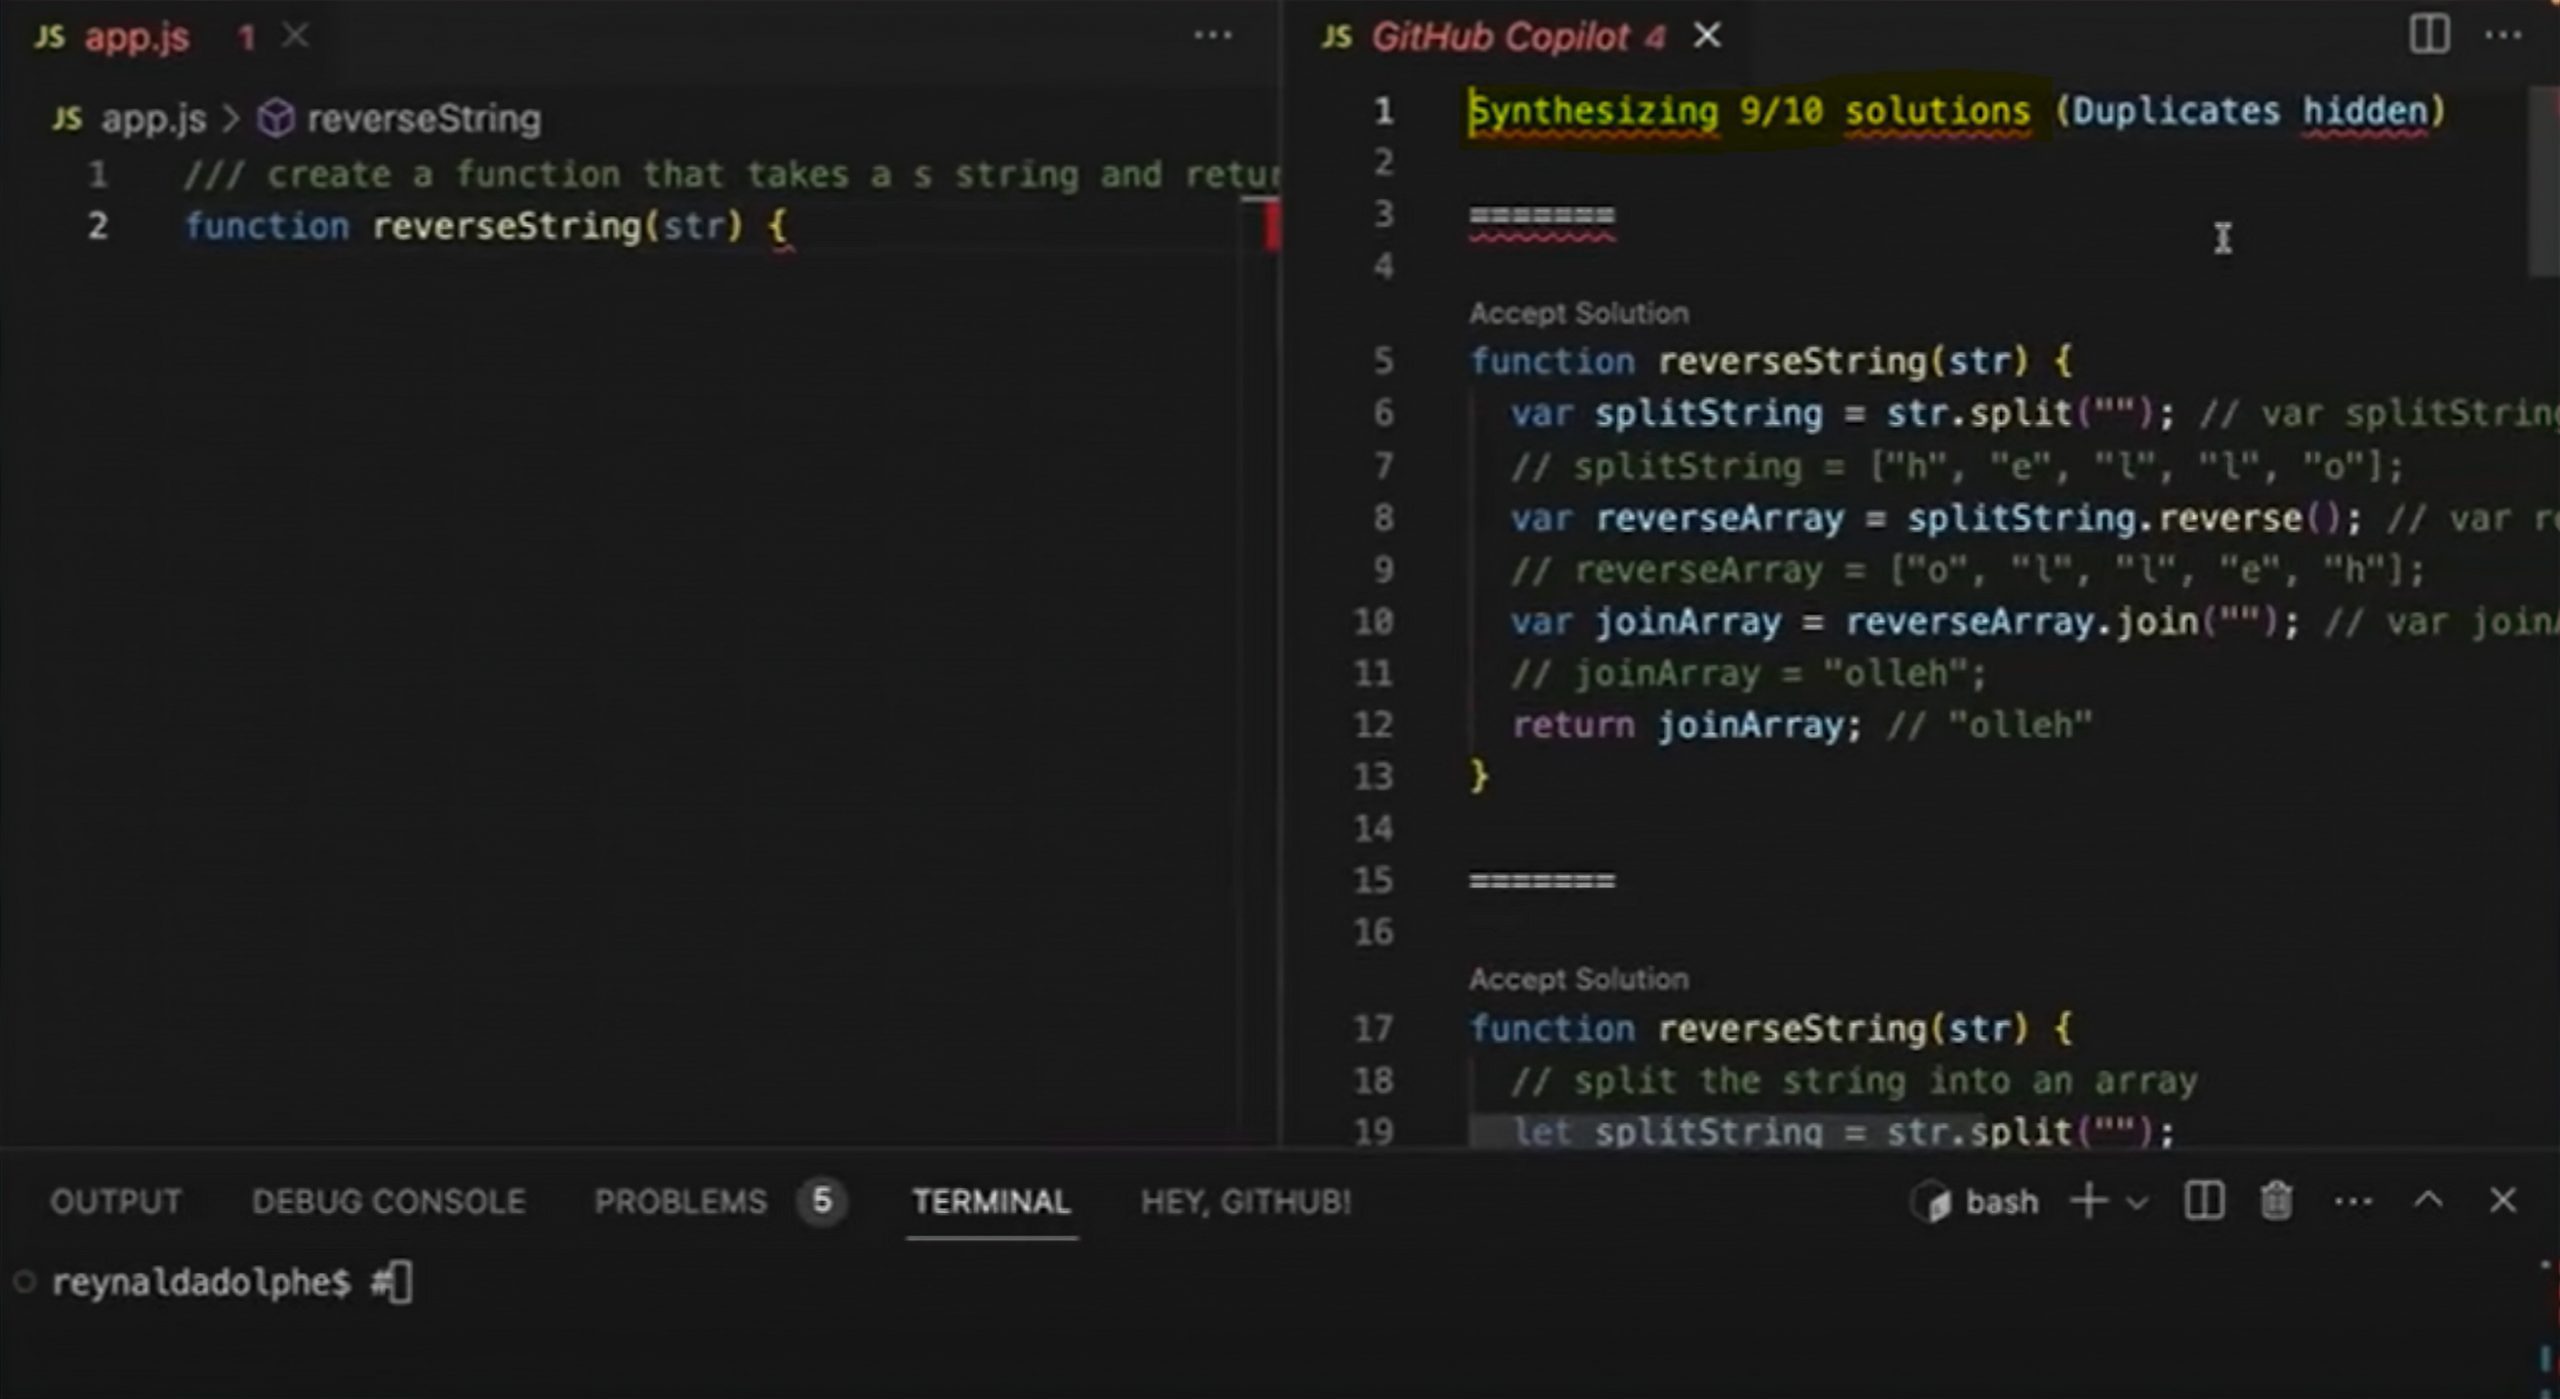Split the terminal pane

pos(2204,1200)
